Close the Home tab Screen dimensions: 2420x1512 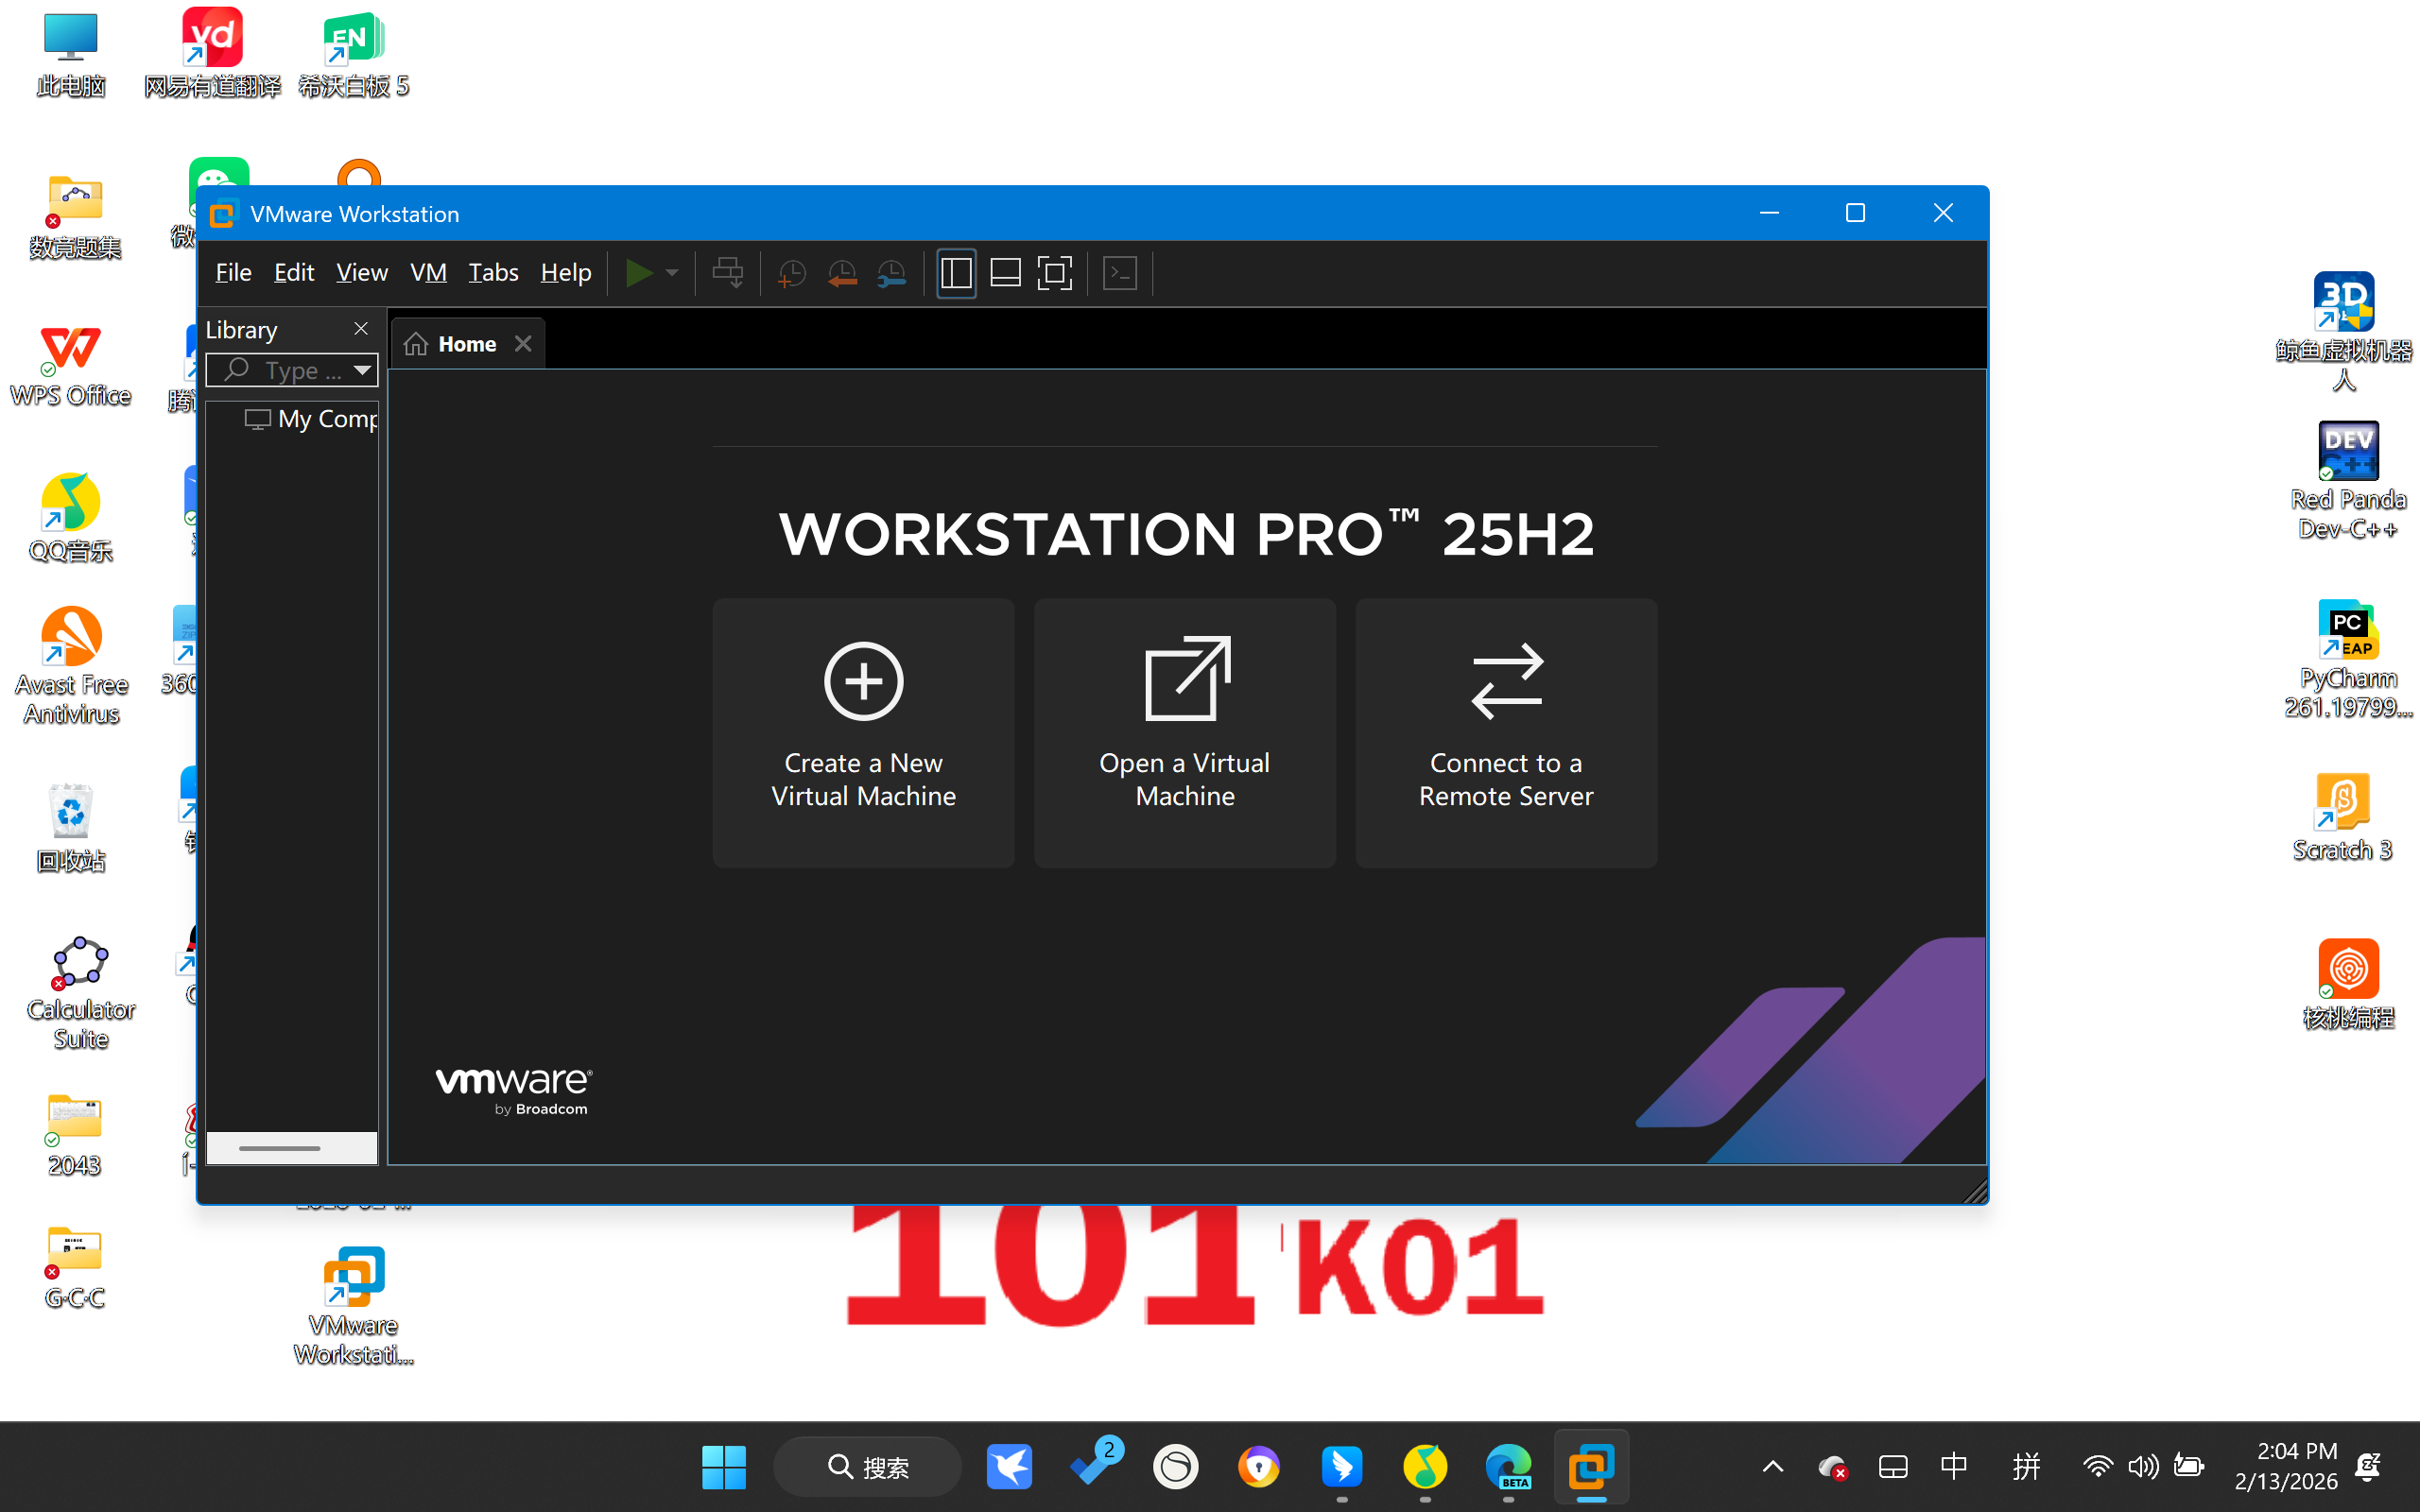click(x=523, y=344)
